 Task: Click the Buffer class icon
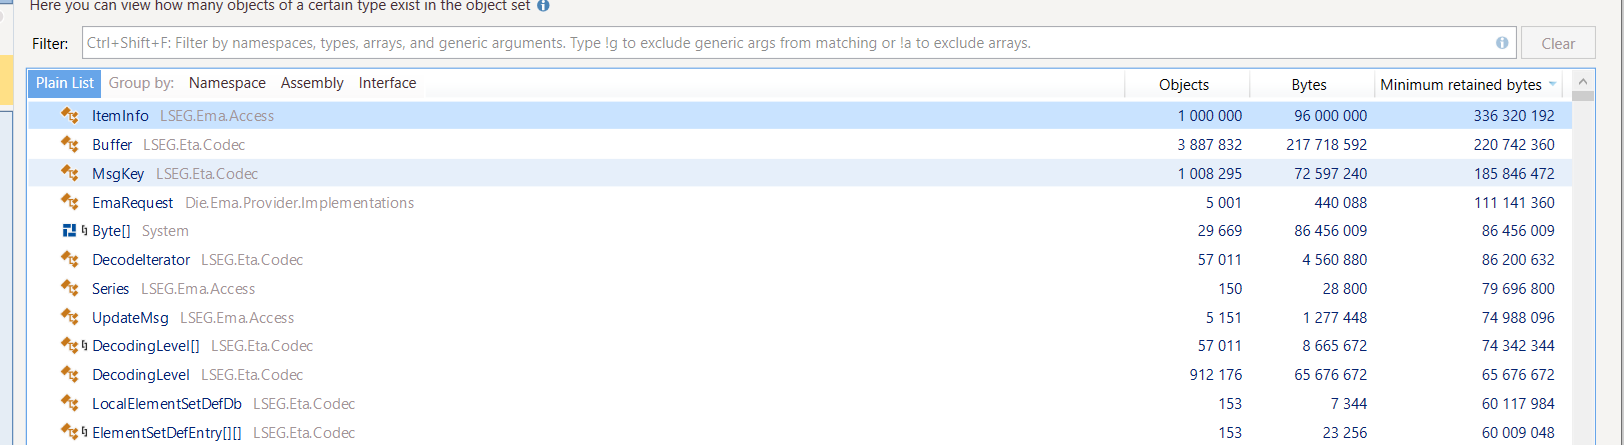[x=70, y=144]
